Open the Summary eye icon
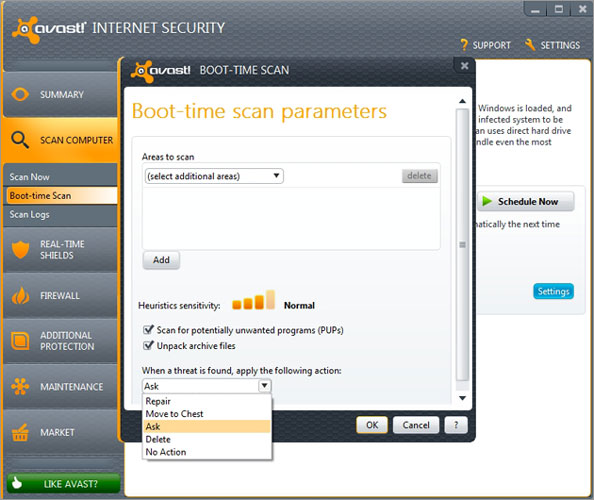This screenshot has width=594, height=500. (20, 94)
